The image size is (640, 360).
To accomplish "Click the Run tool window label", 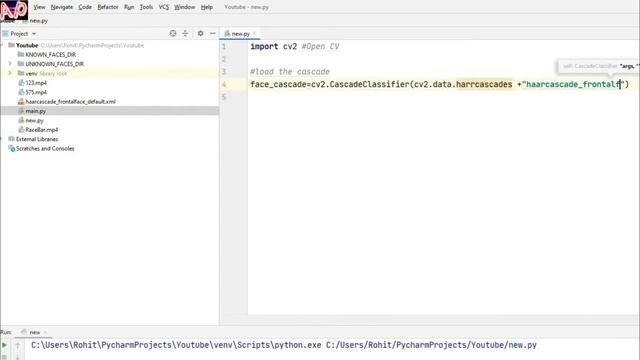I will (6, 332).
